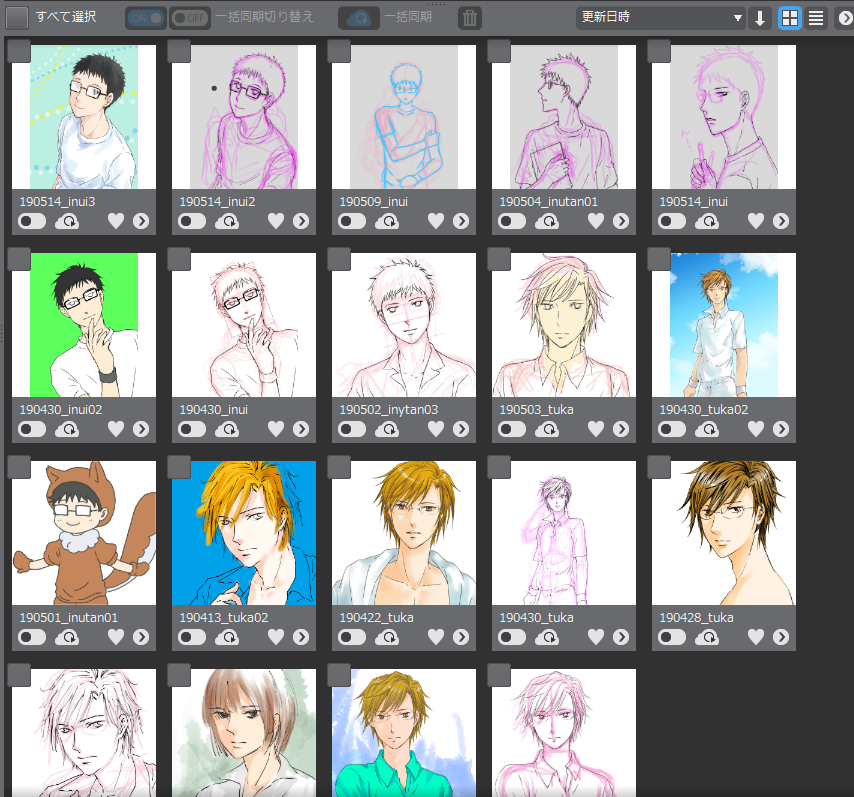This screenshot has height=797, width=854.
Task: Click cloud sync icon for 190430_inui02
Action: [x=68, y=429]
